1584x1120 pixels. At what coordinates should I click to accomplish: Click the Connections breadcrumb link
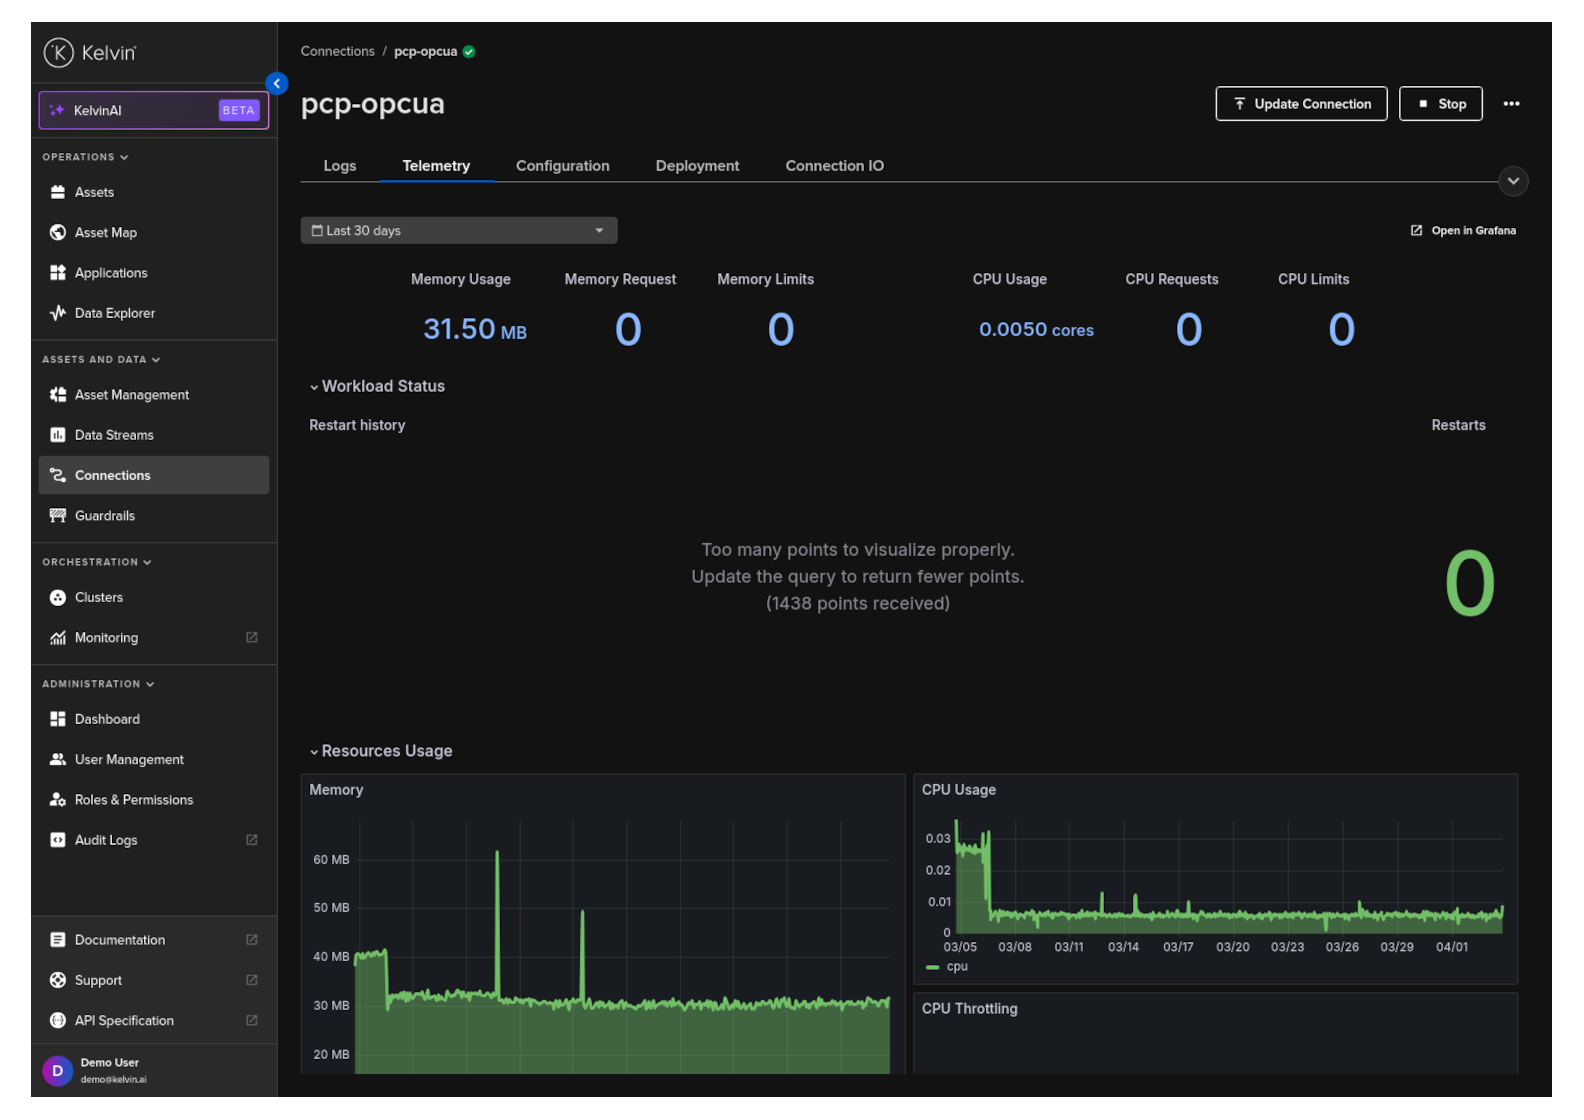pyautogui.click(x=337, y=52)
